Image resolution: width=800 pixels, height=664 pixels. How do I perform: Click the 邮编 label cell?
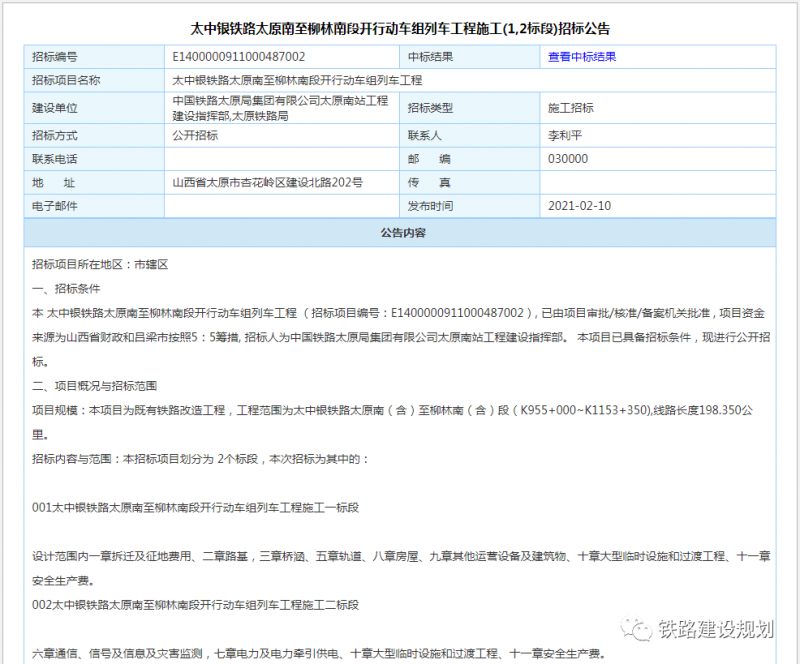[469, 159]
